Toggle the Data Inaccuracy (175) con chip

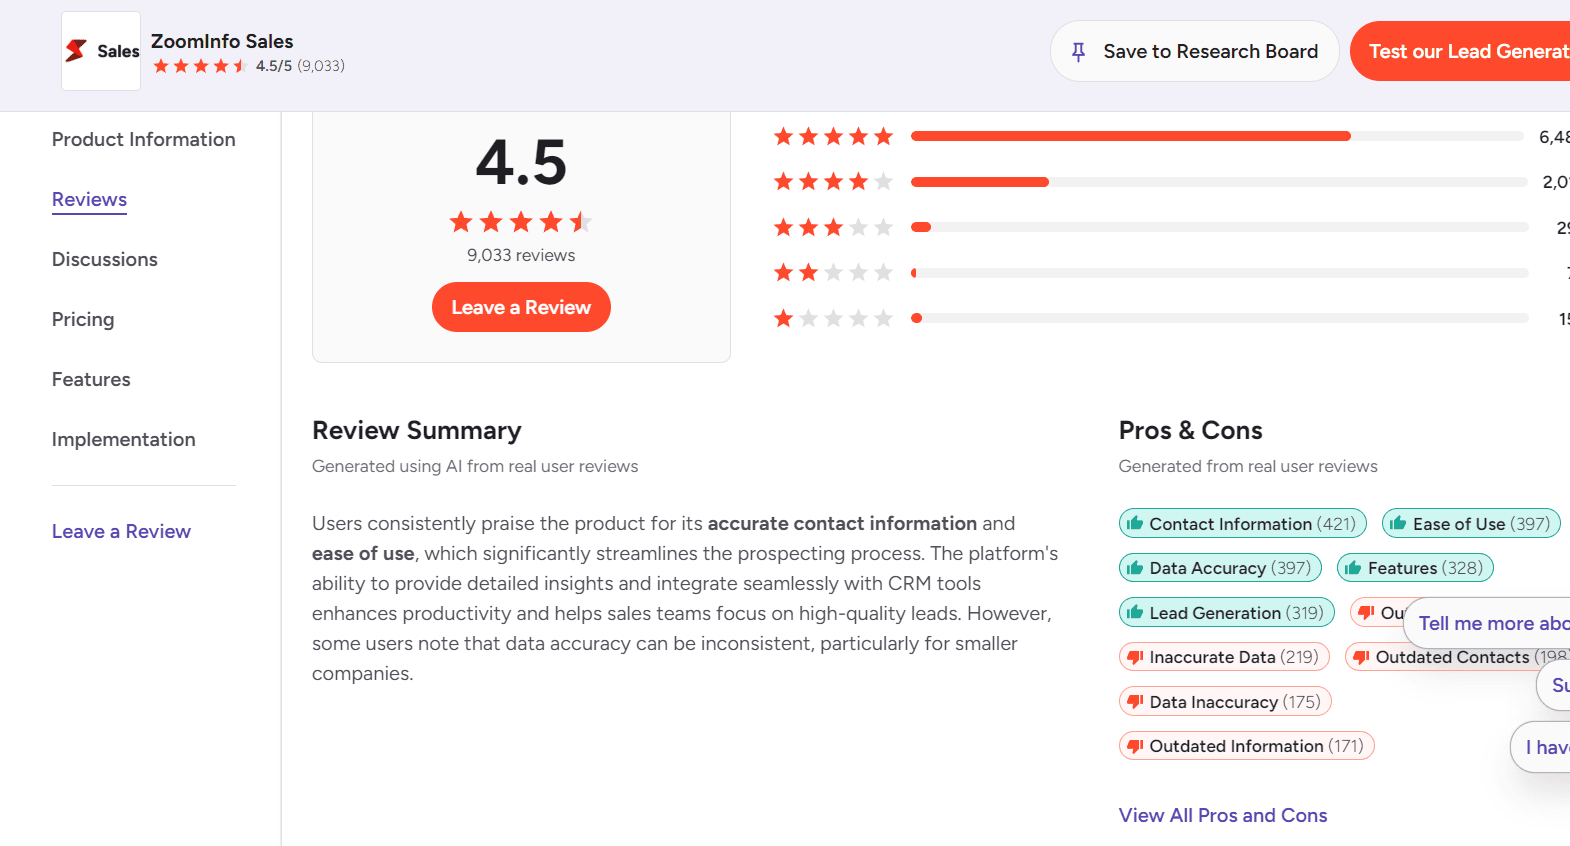[x=1224, y=701]
